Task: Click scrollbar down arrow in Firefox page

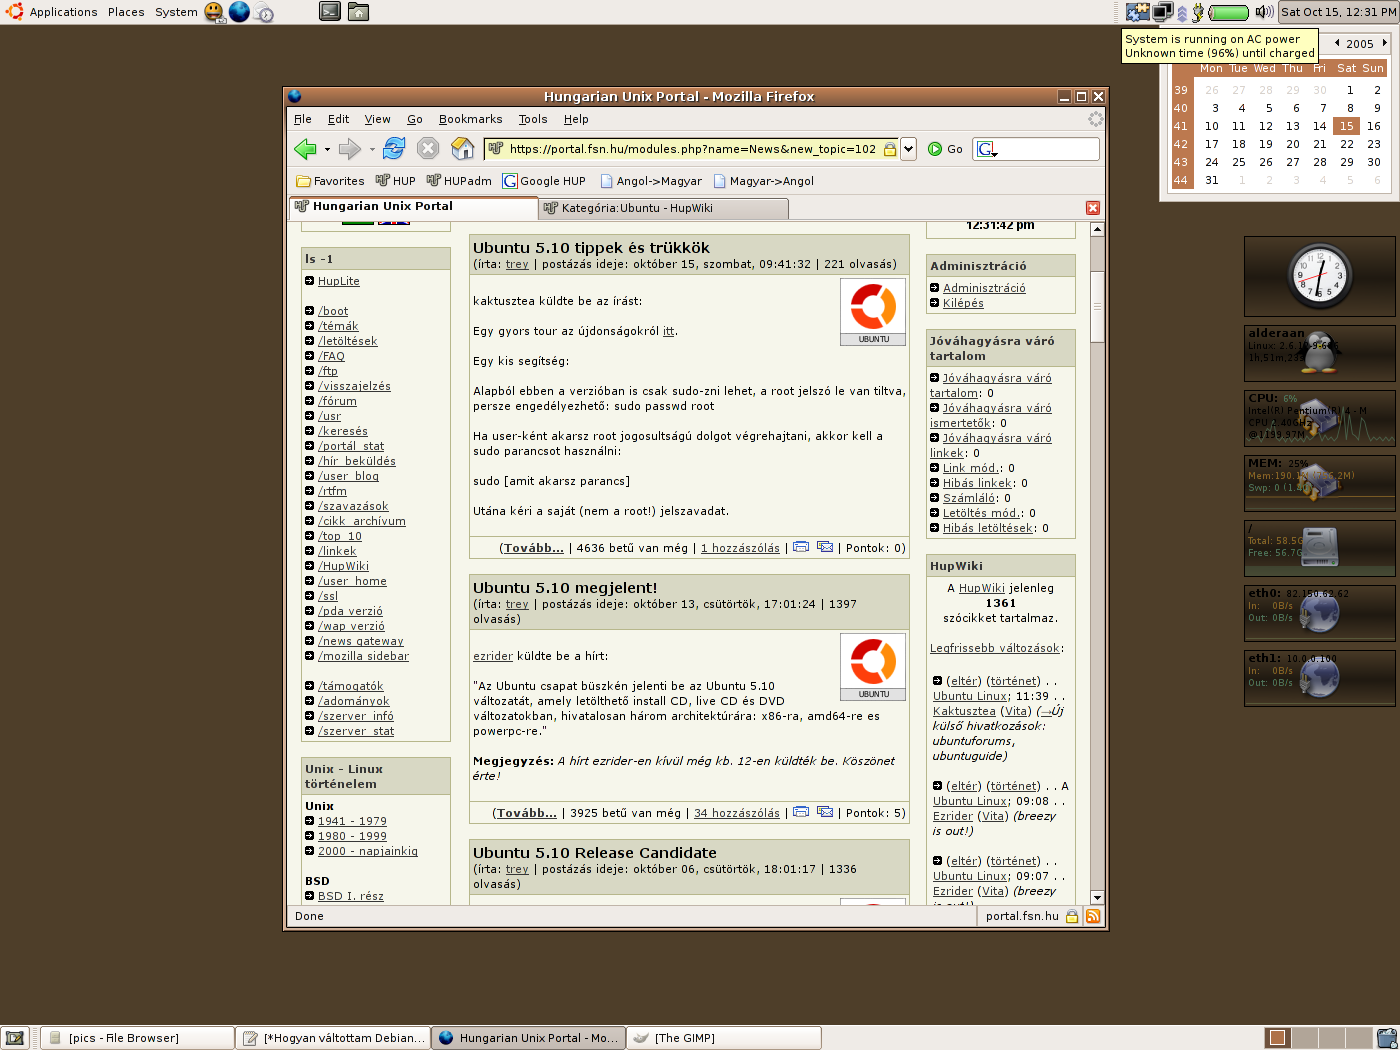Action: click(1097, 898)
